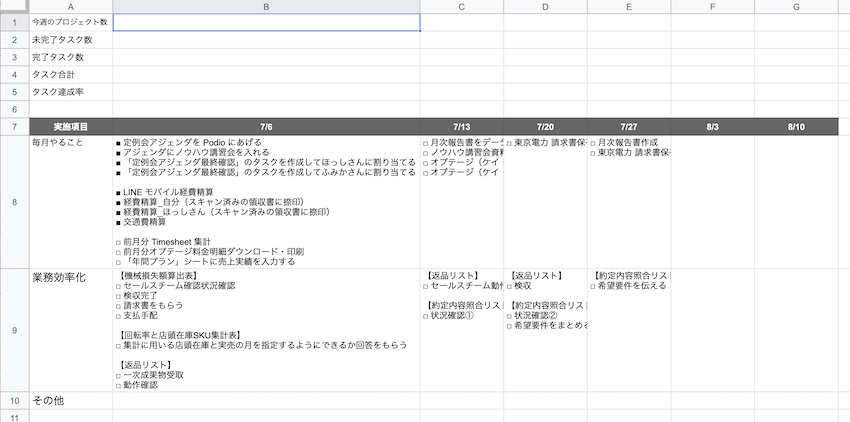Select column B header
This screenshot has height=422, width=850.
pyautogui.click(x=266, y=6)
